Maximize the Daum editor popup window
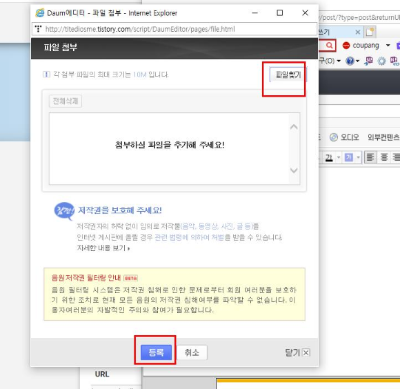 280,13
